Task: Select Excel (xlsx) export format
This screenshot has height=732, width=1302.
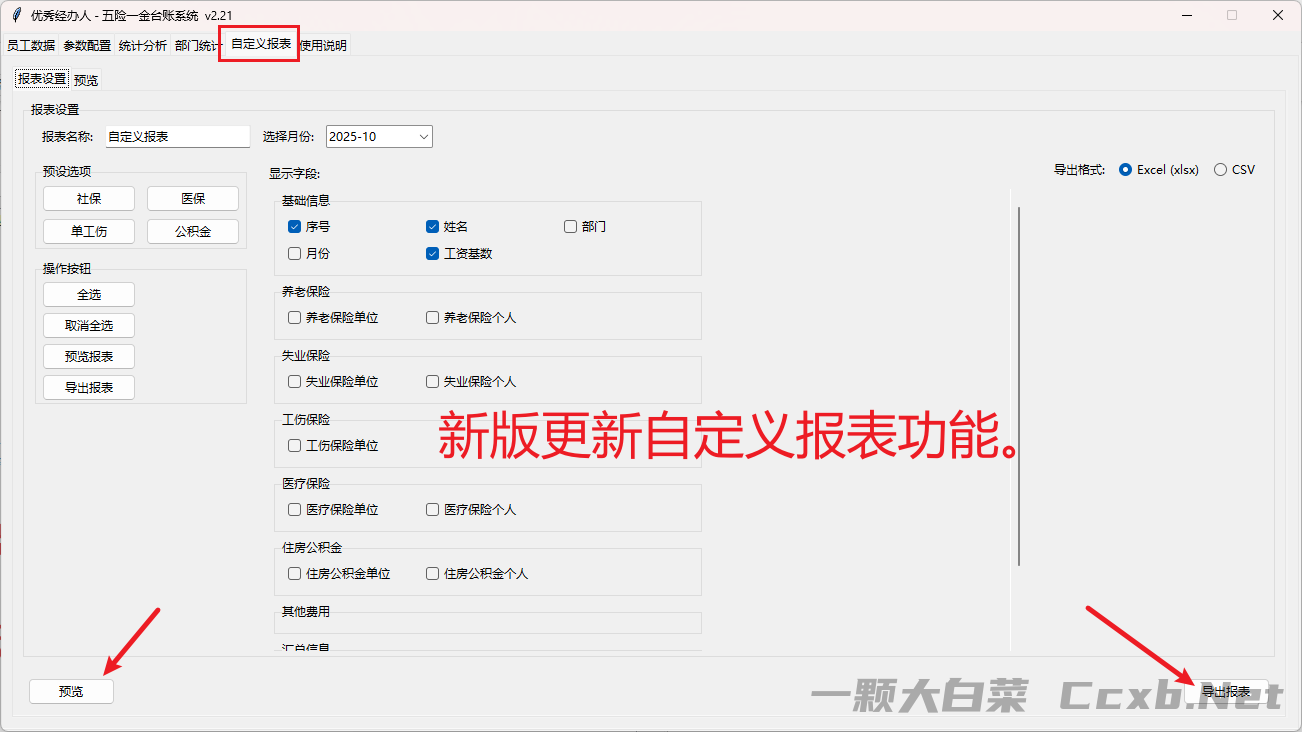Action: [1126, 170]
